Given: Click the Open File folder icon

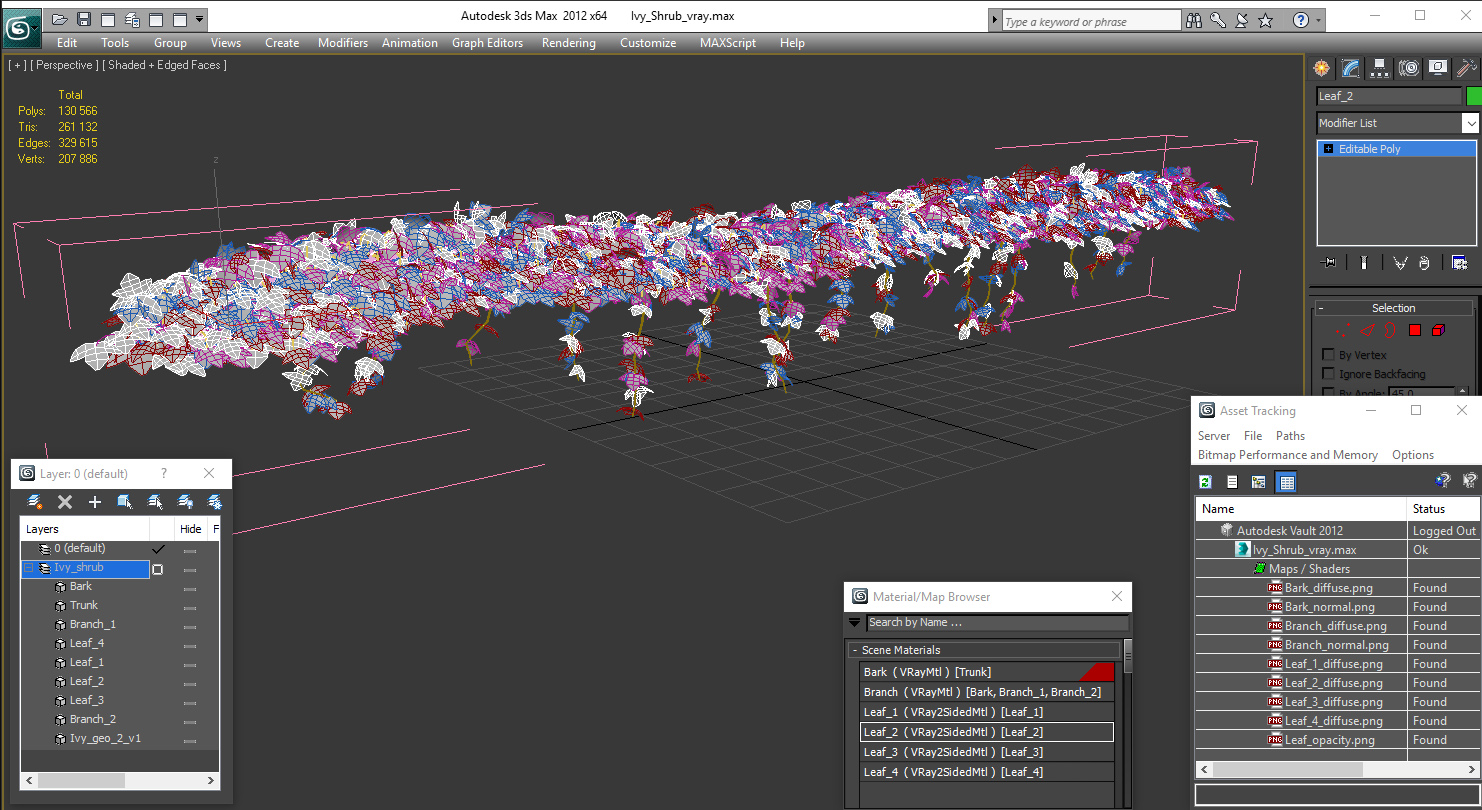Looking at the screenshot, I should (60, 19).
